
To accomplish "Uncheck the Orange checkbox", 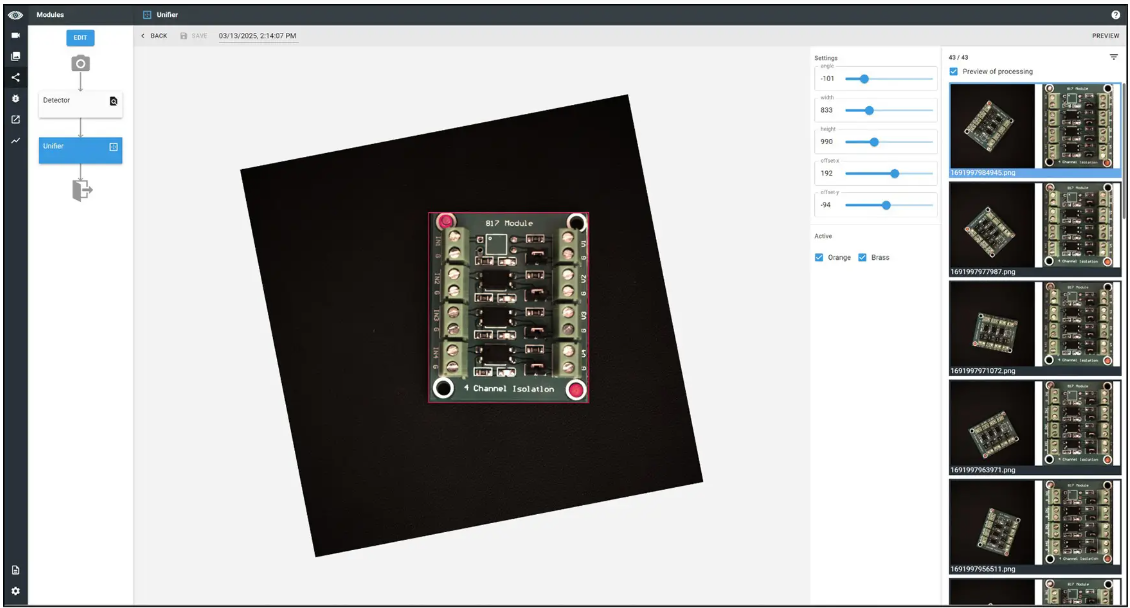I will (820, 258).
